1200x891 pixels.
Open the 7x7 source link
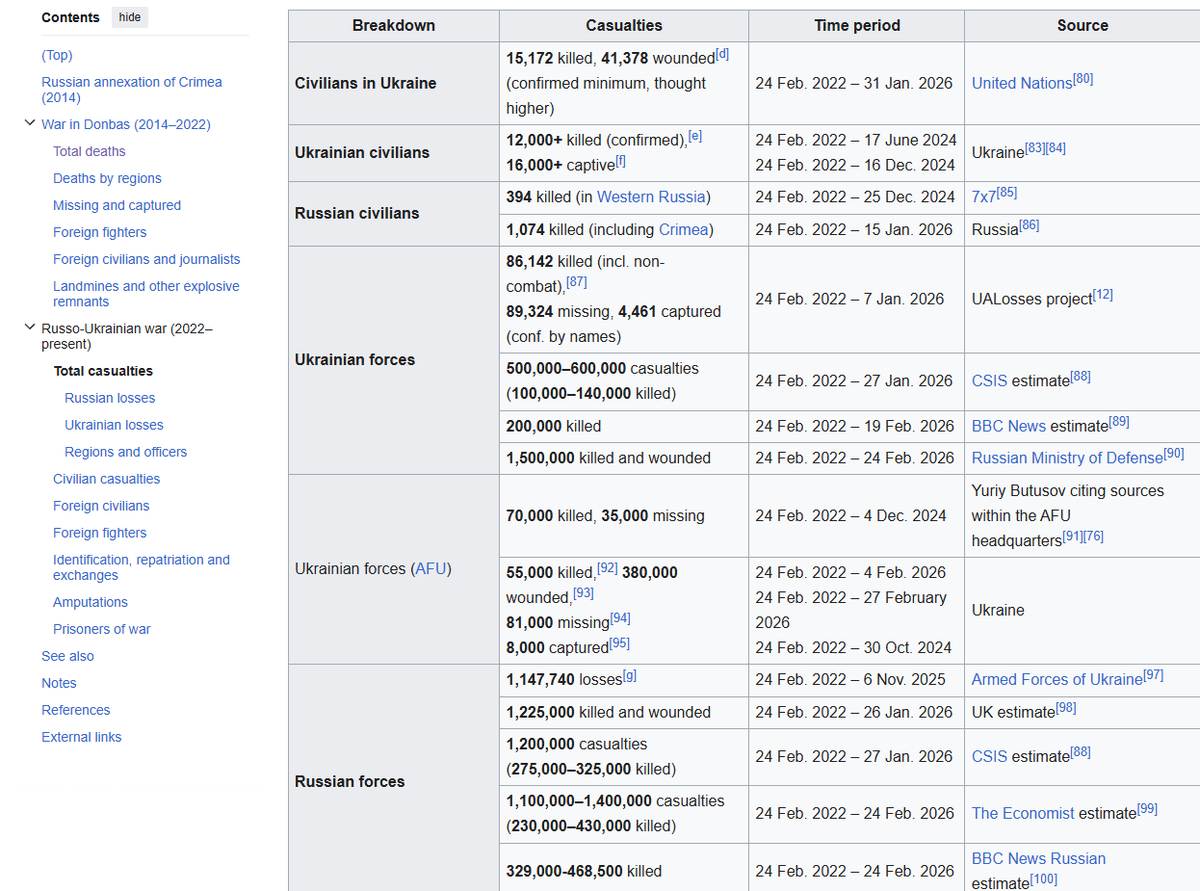point(984,197)
